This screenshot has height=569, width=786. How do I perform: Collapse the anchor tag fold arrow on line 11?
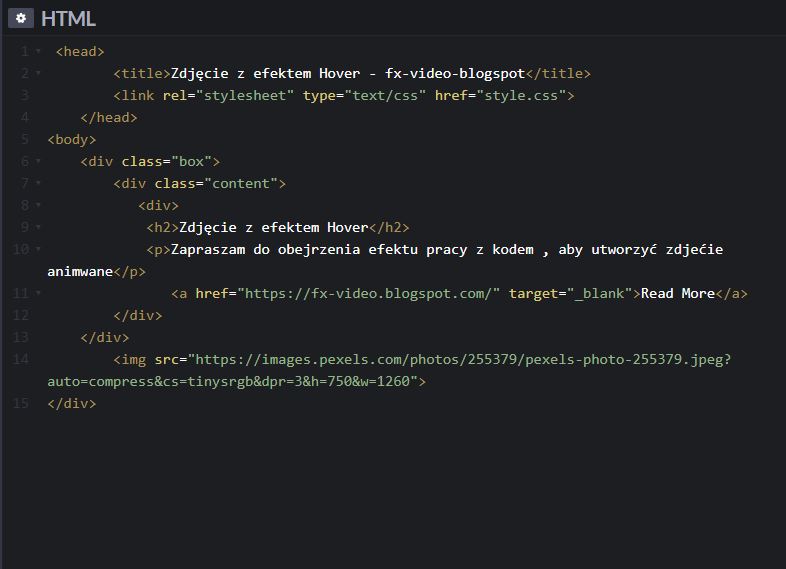[38, 293]
